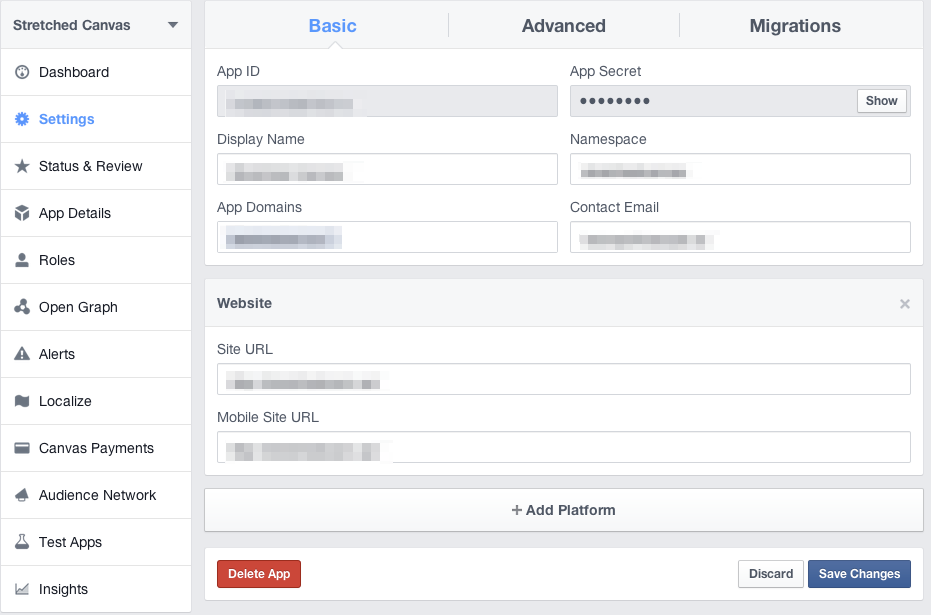Focus the Display Name field

(387, 169)
